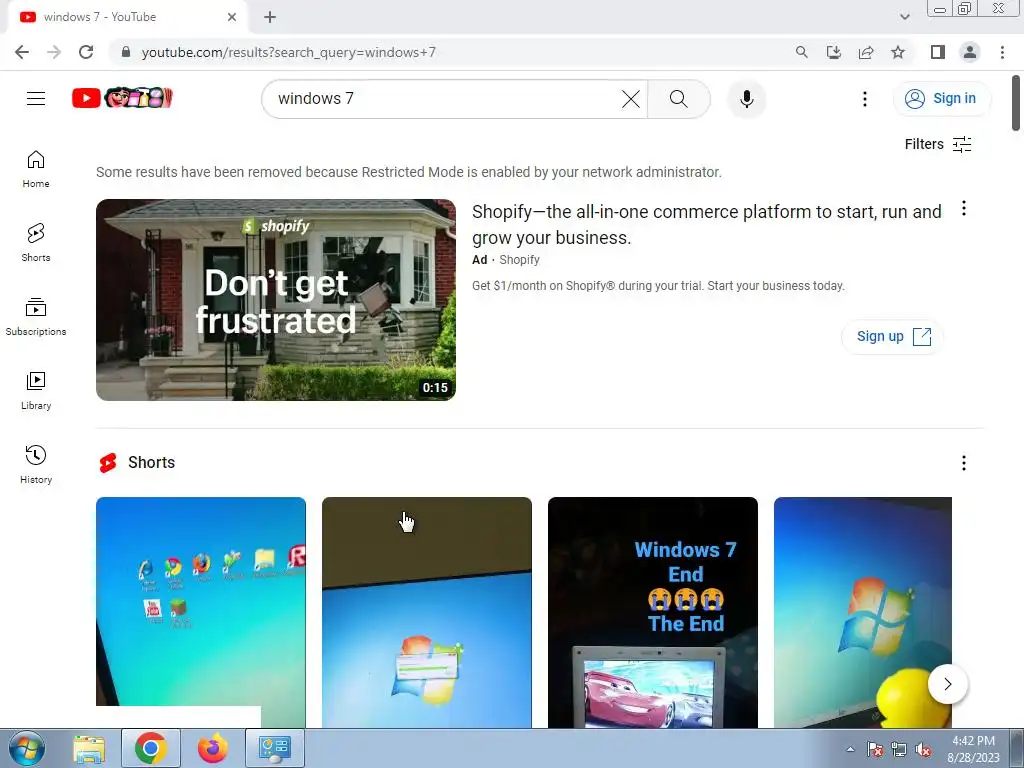Open the short with yellow toy
Screen dimensions: 1024x768
pyautogui.click(x=863, y=612)
